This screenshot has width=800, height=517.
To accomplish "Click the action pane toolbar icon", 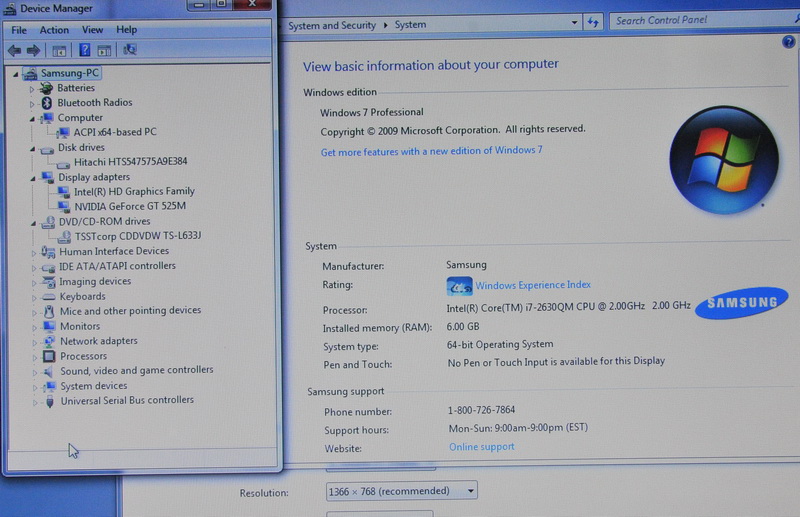I will click(x=104, y=50).
